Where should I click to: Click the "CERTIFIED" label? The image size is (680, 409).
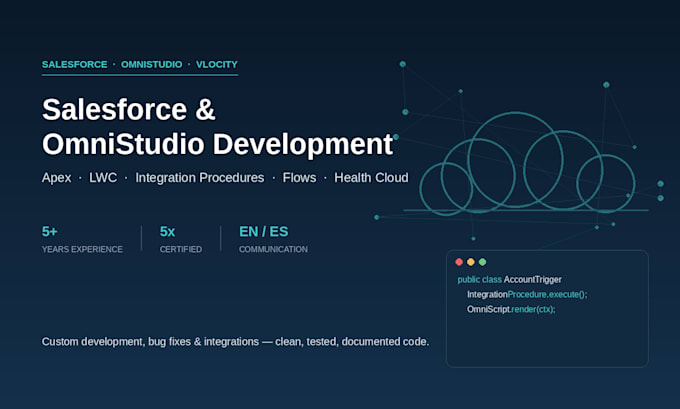click(181, 249)
